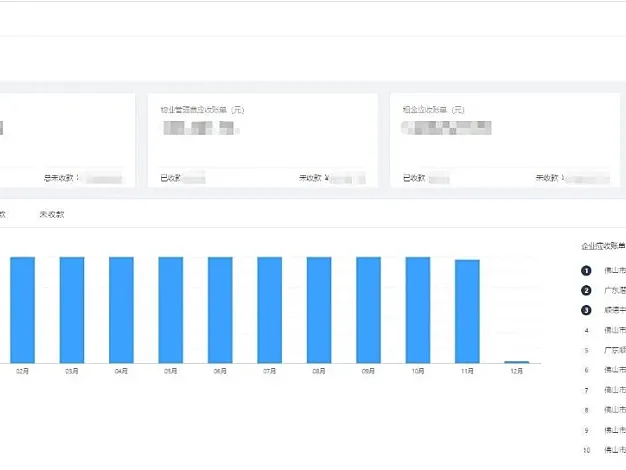The width and height of the screenshot is (626, 470).
Task: Click 已收款 in the 租金 card
Action: coord(414,178)
